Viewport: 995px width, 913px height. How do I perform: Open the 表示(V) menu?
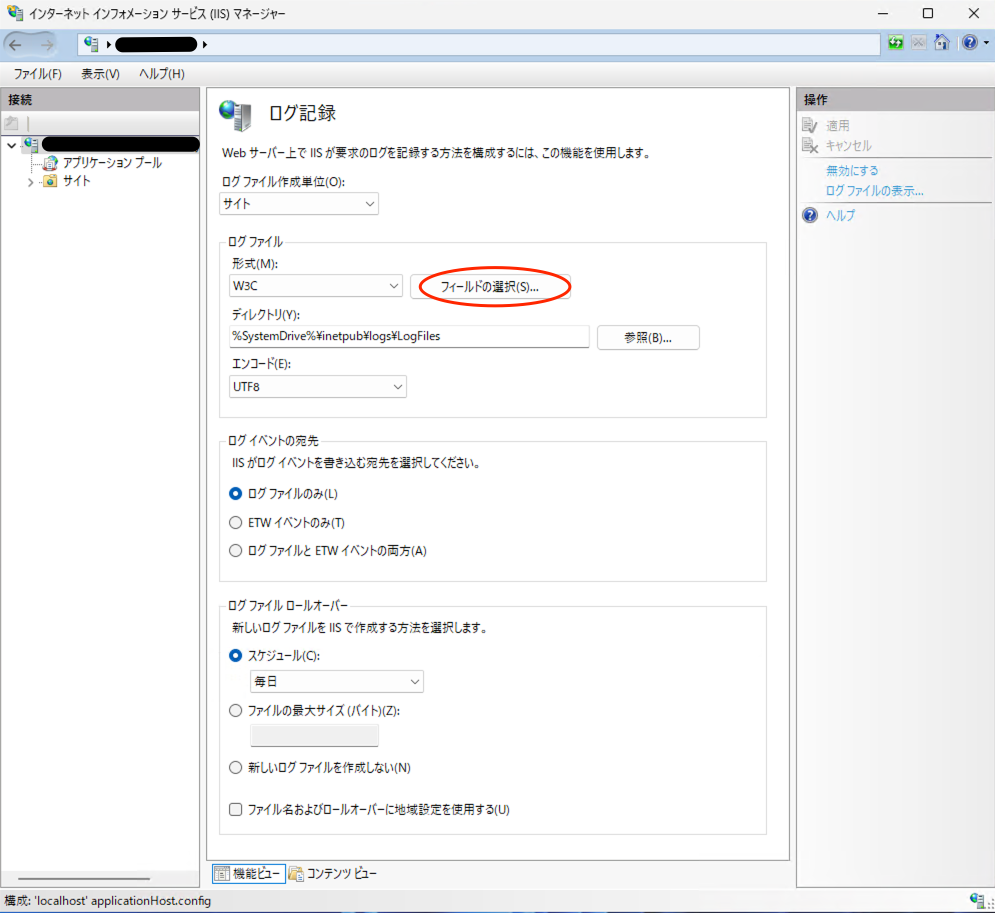coord(100,74)
